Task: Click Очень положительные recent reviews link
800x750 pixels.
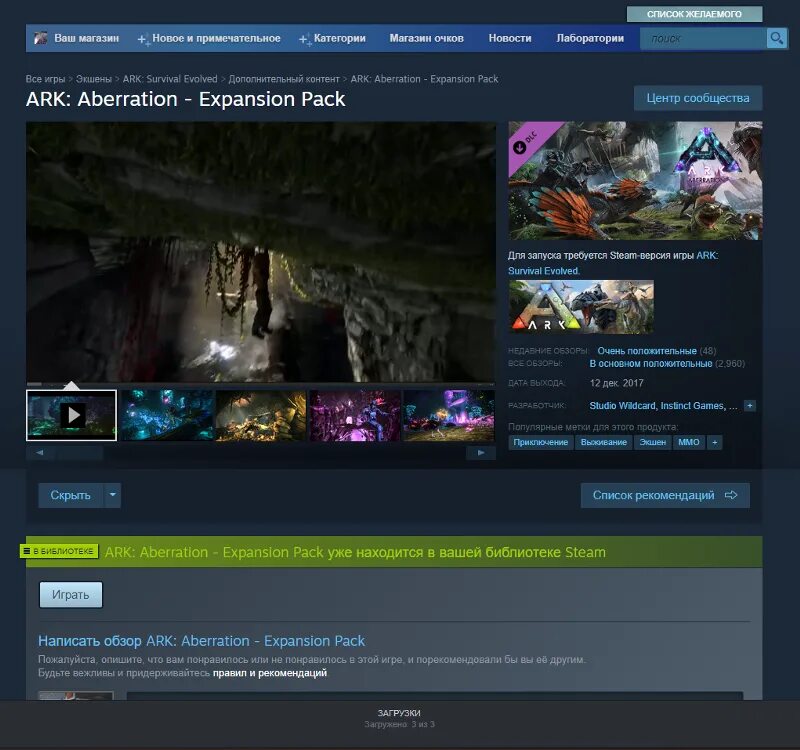Action: pos(646,351)
